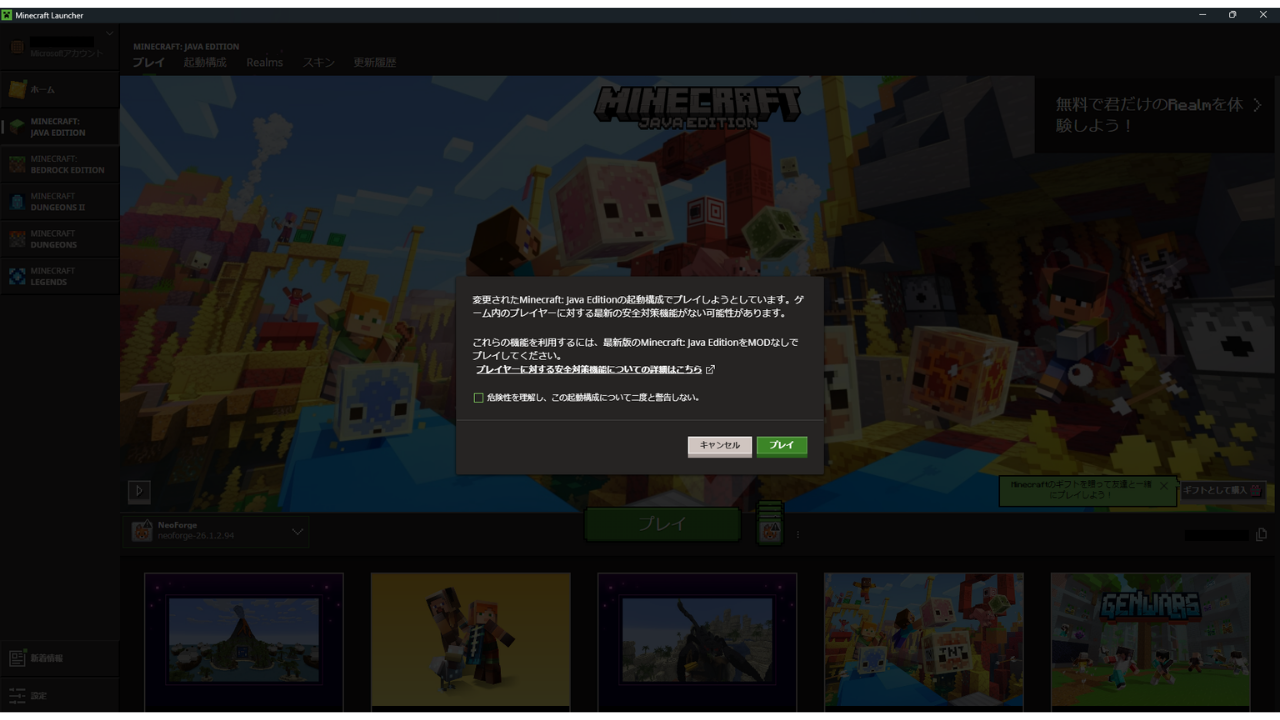This screenshot has height=720, width=1280.
Task: Open the 新着情報 news icon
Action: (17, 658)
